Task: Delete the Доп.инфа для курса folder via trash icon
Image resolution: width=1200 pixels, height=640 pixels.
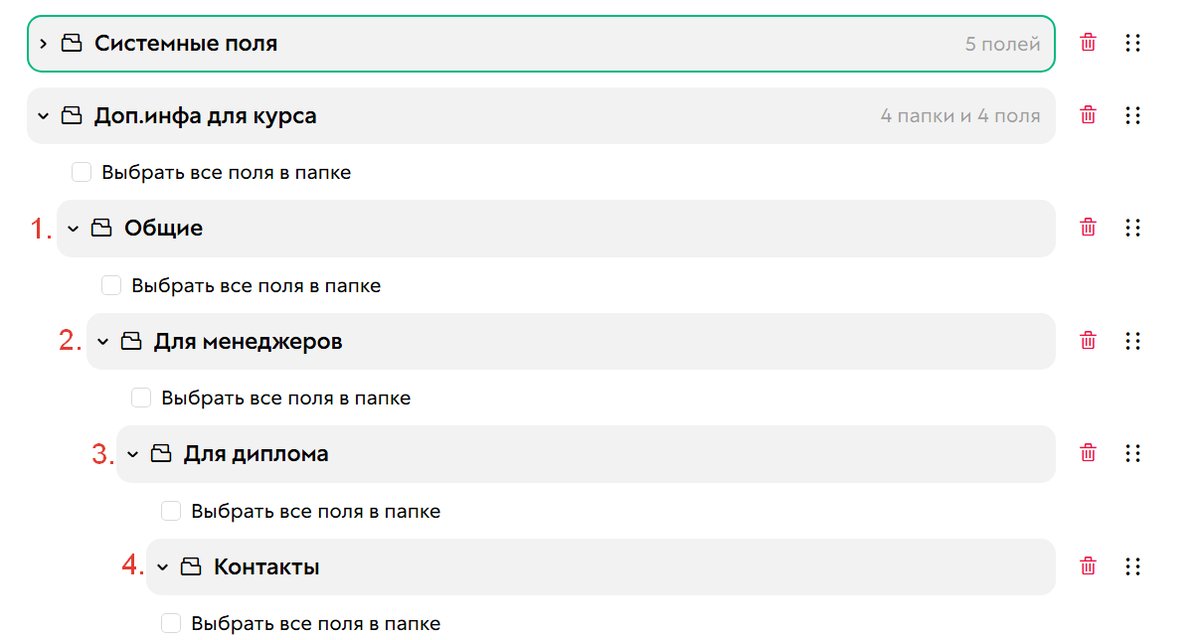Action: (x=1088, y=115)
